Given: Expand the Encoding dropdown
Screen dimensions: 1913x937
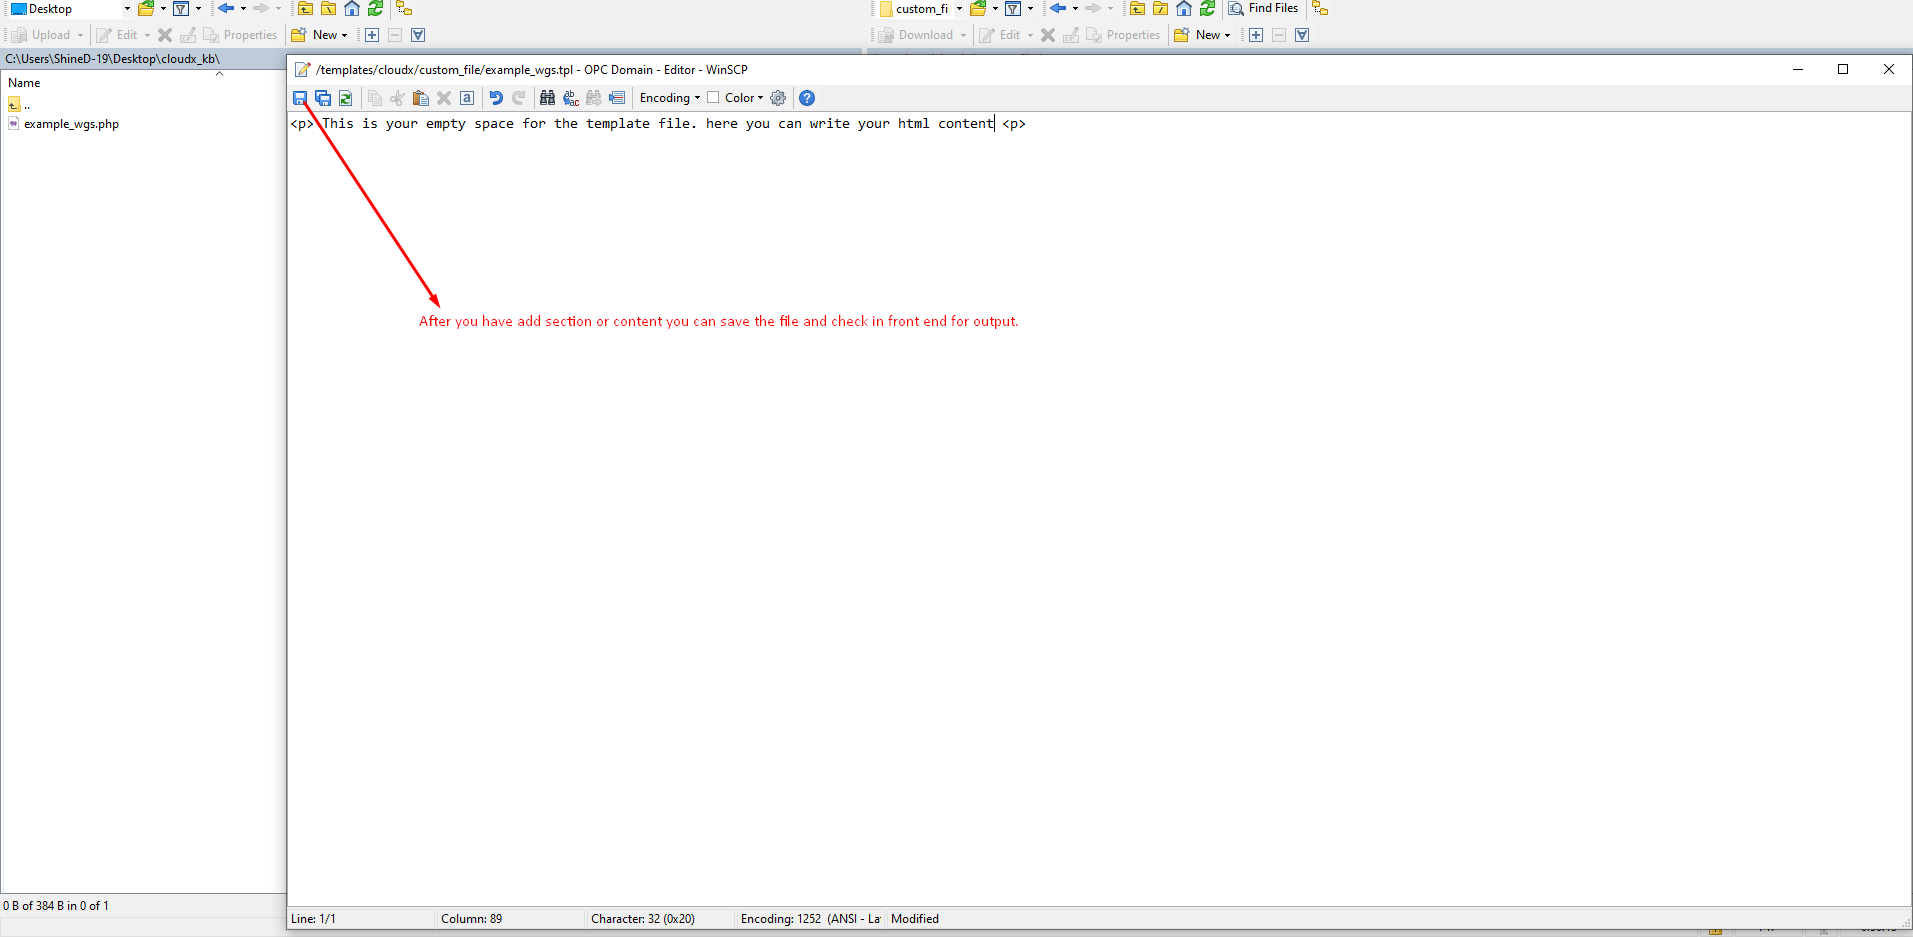Looking at the screenshot, I should [670, 98].
